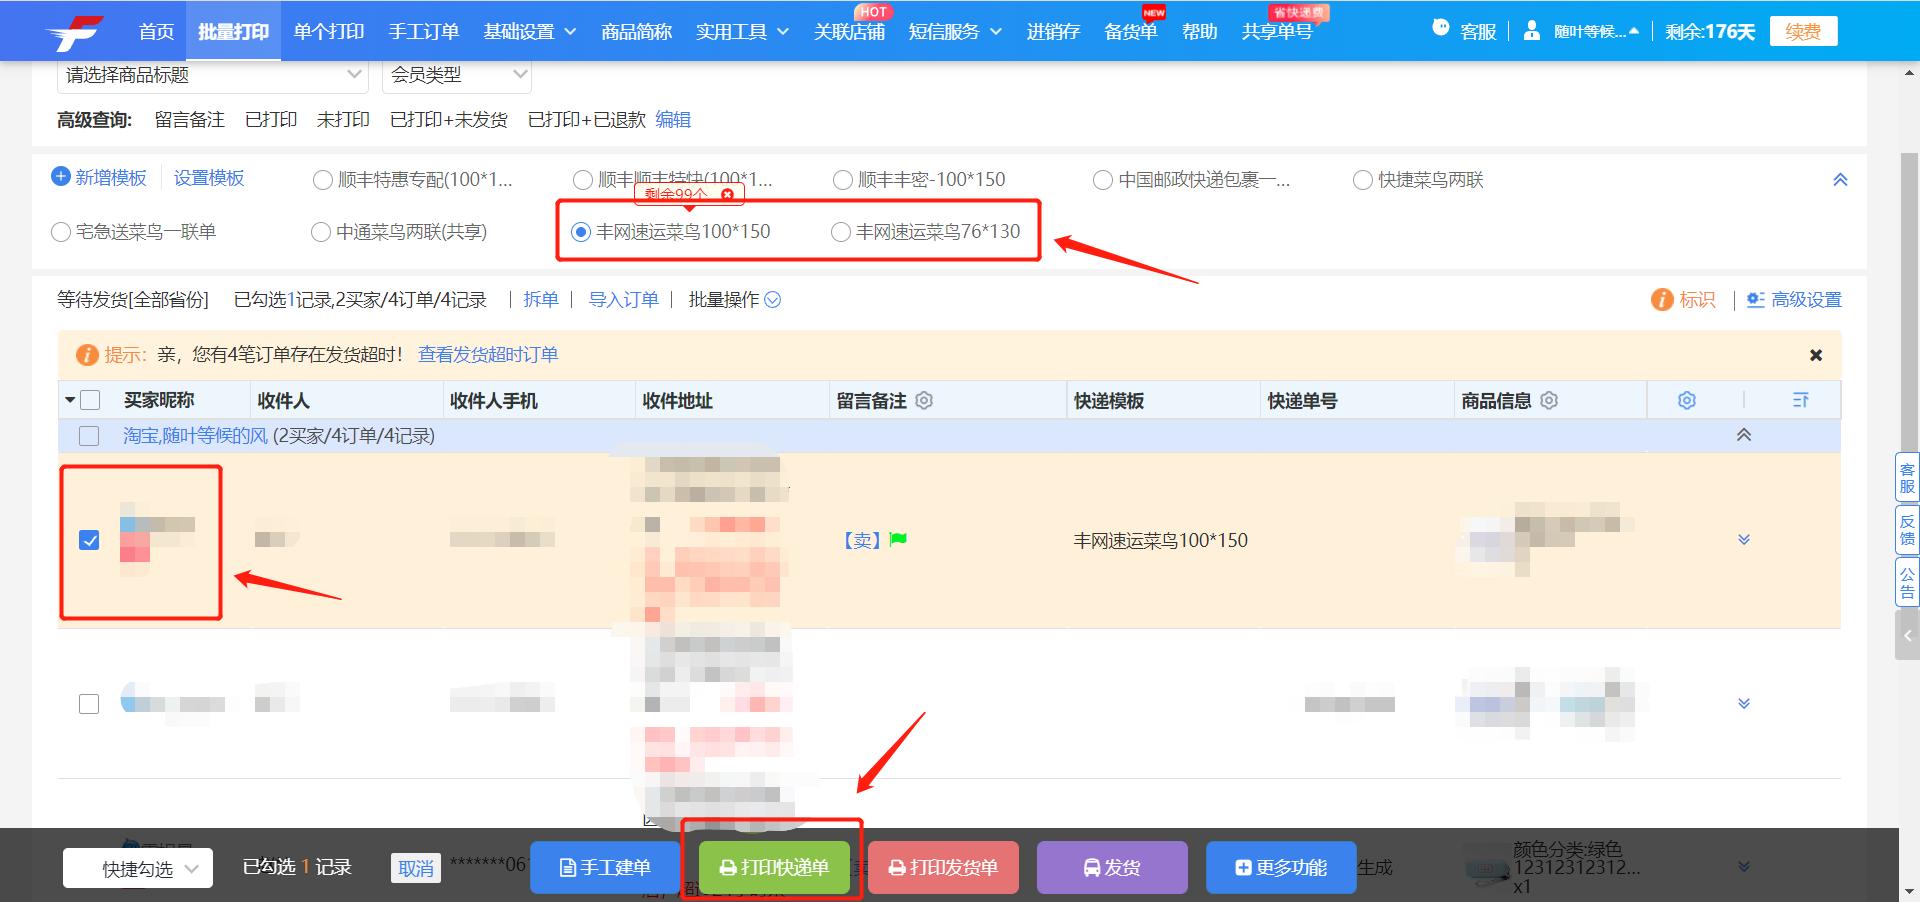Open the 会员类型 dropdown
Screen dimensions: 1920x902
pos(456,75)
